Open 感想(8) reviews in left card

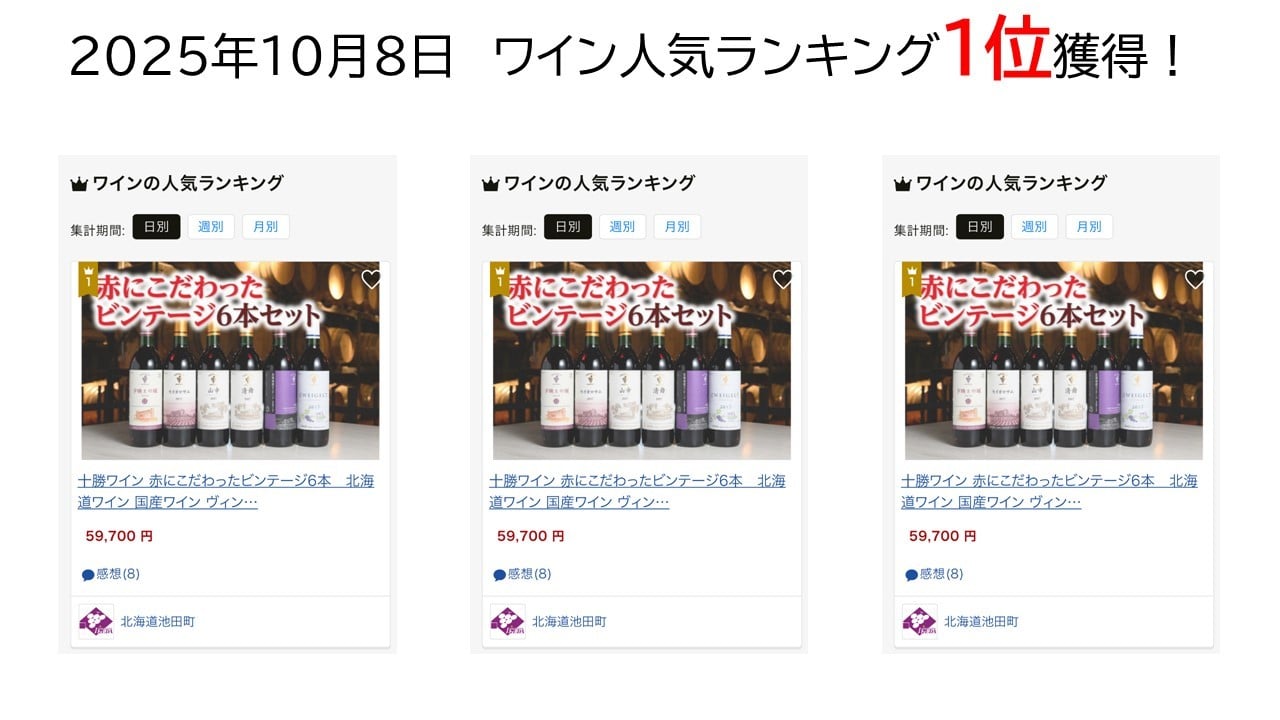pos(111,574)
